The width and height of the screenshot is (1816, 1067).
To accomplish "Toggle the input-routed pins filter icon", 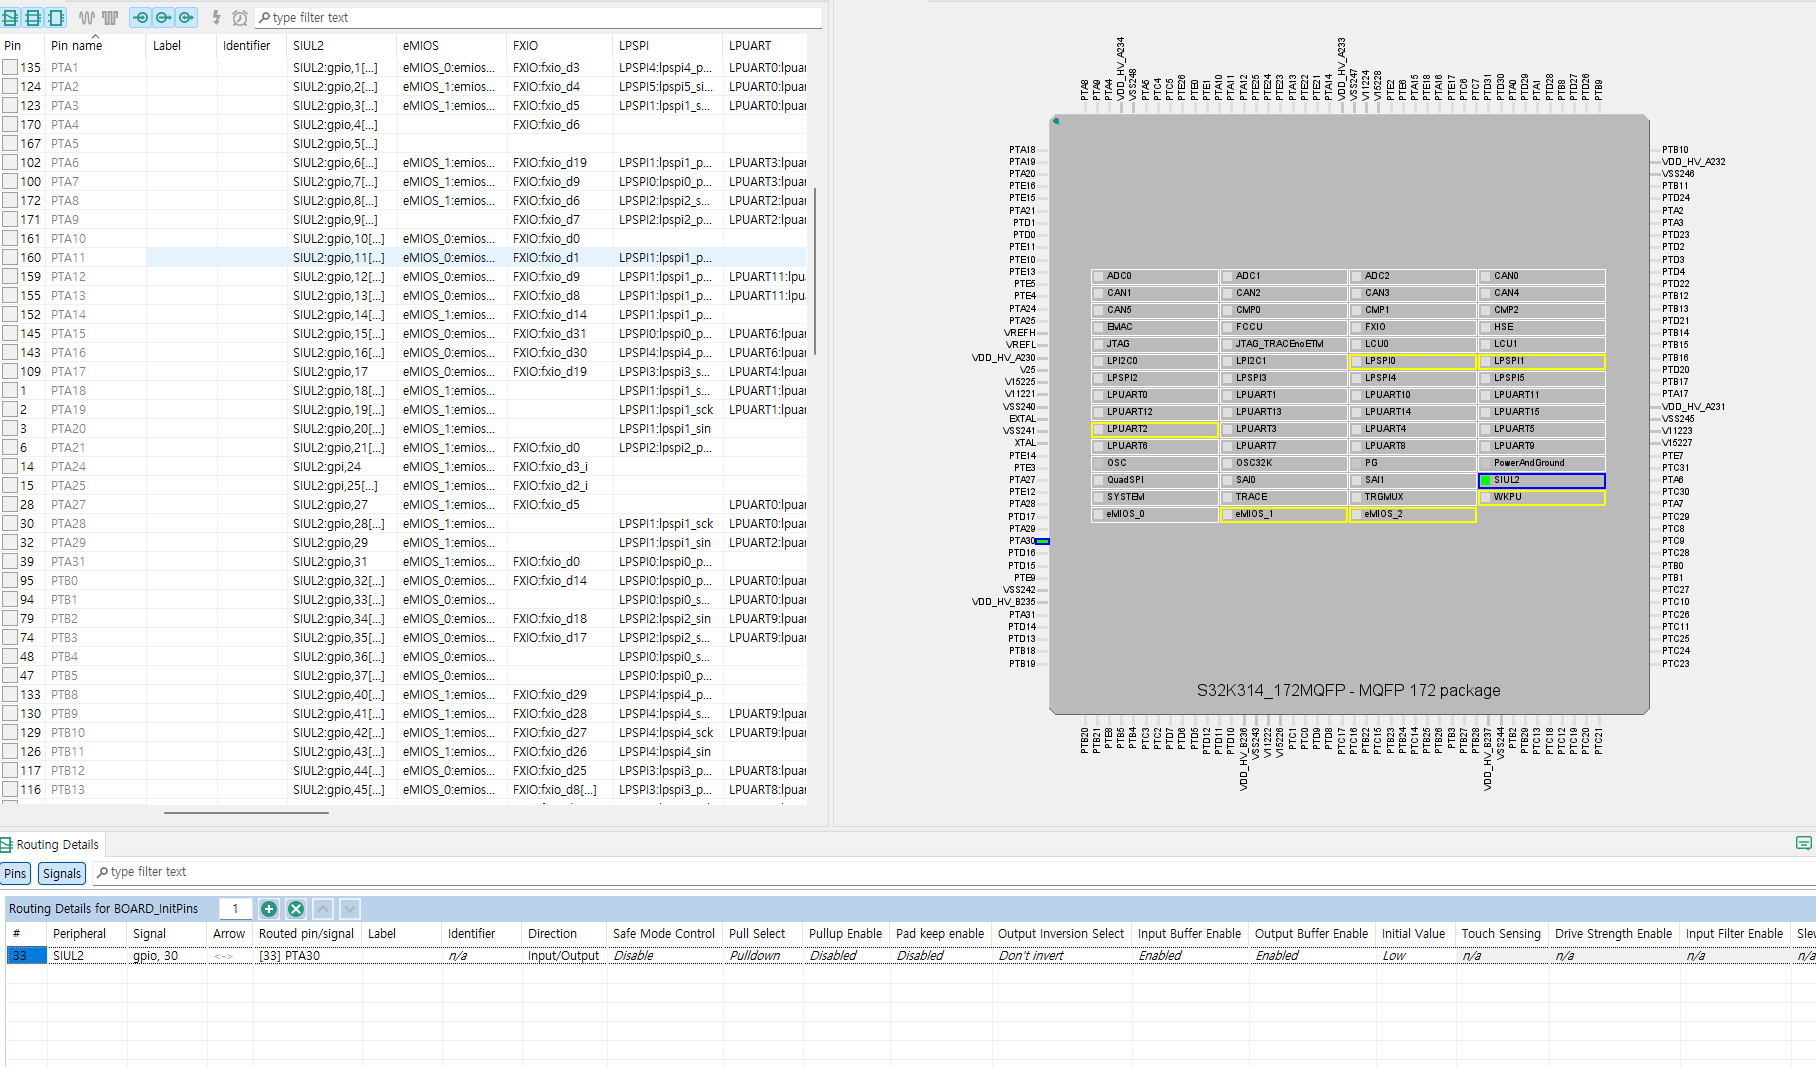I will coord(140,17).
